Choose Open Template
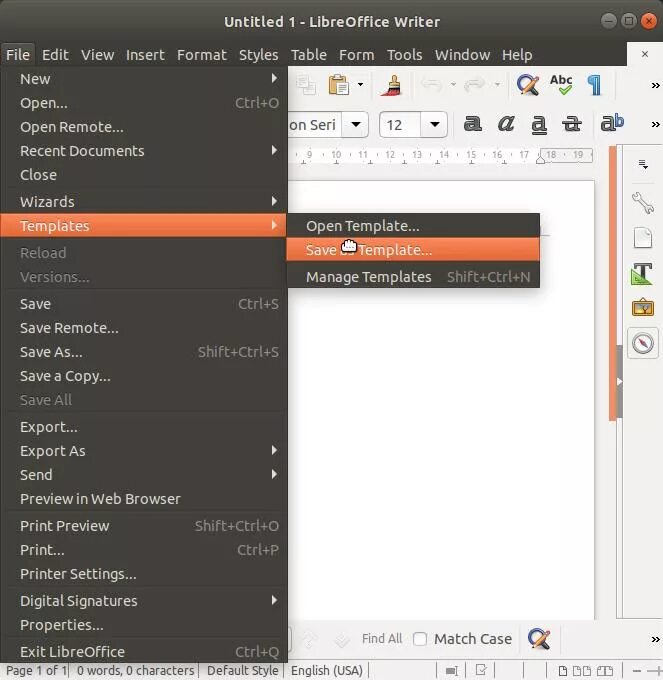663x680 pixels. pyautogui.click(x=413, y=226)
